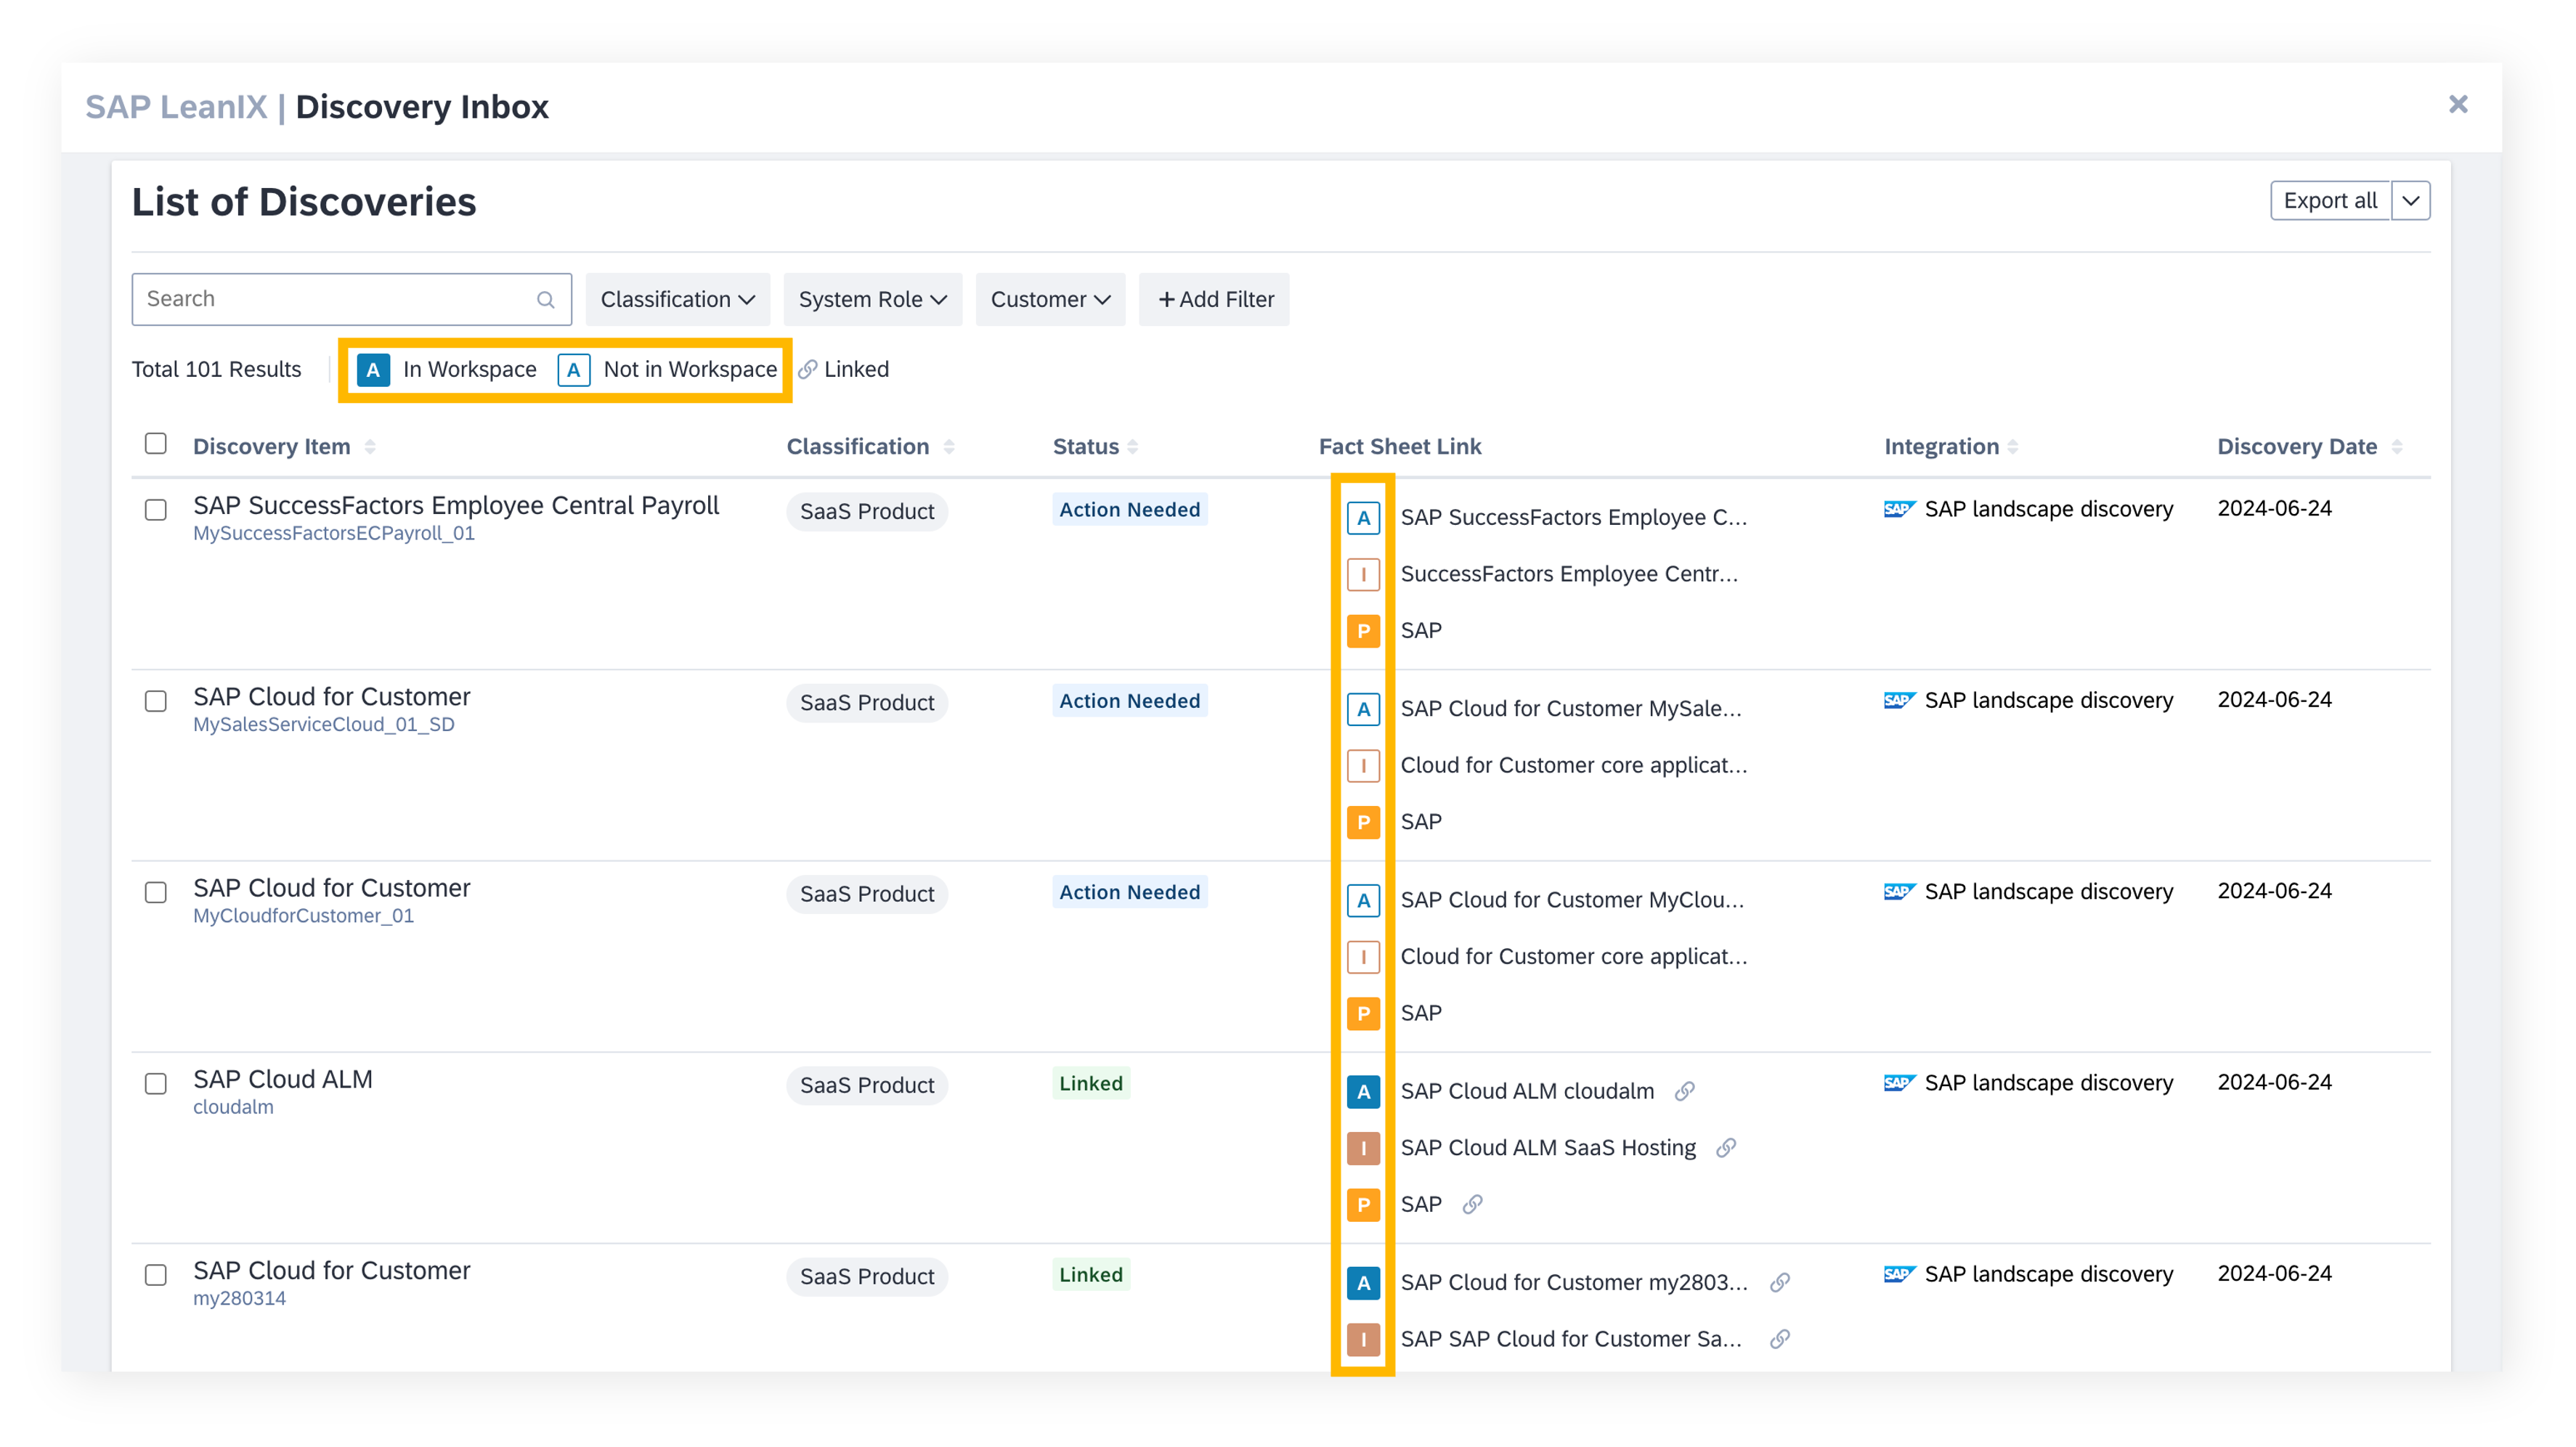
Task: Click the Provider icon under SuccessFactors Employee Centr...
Action: coord(1363,631)
